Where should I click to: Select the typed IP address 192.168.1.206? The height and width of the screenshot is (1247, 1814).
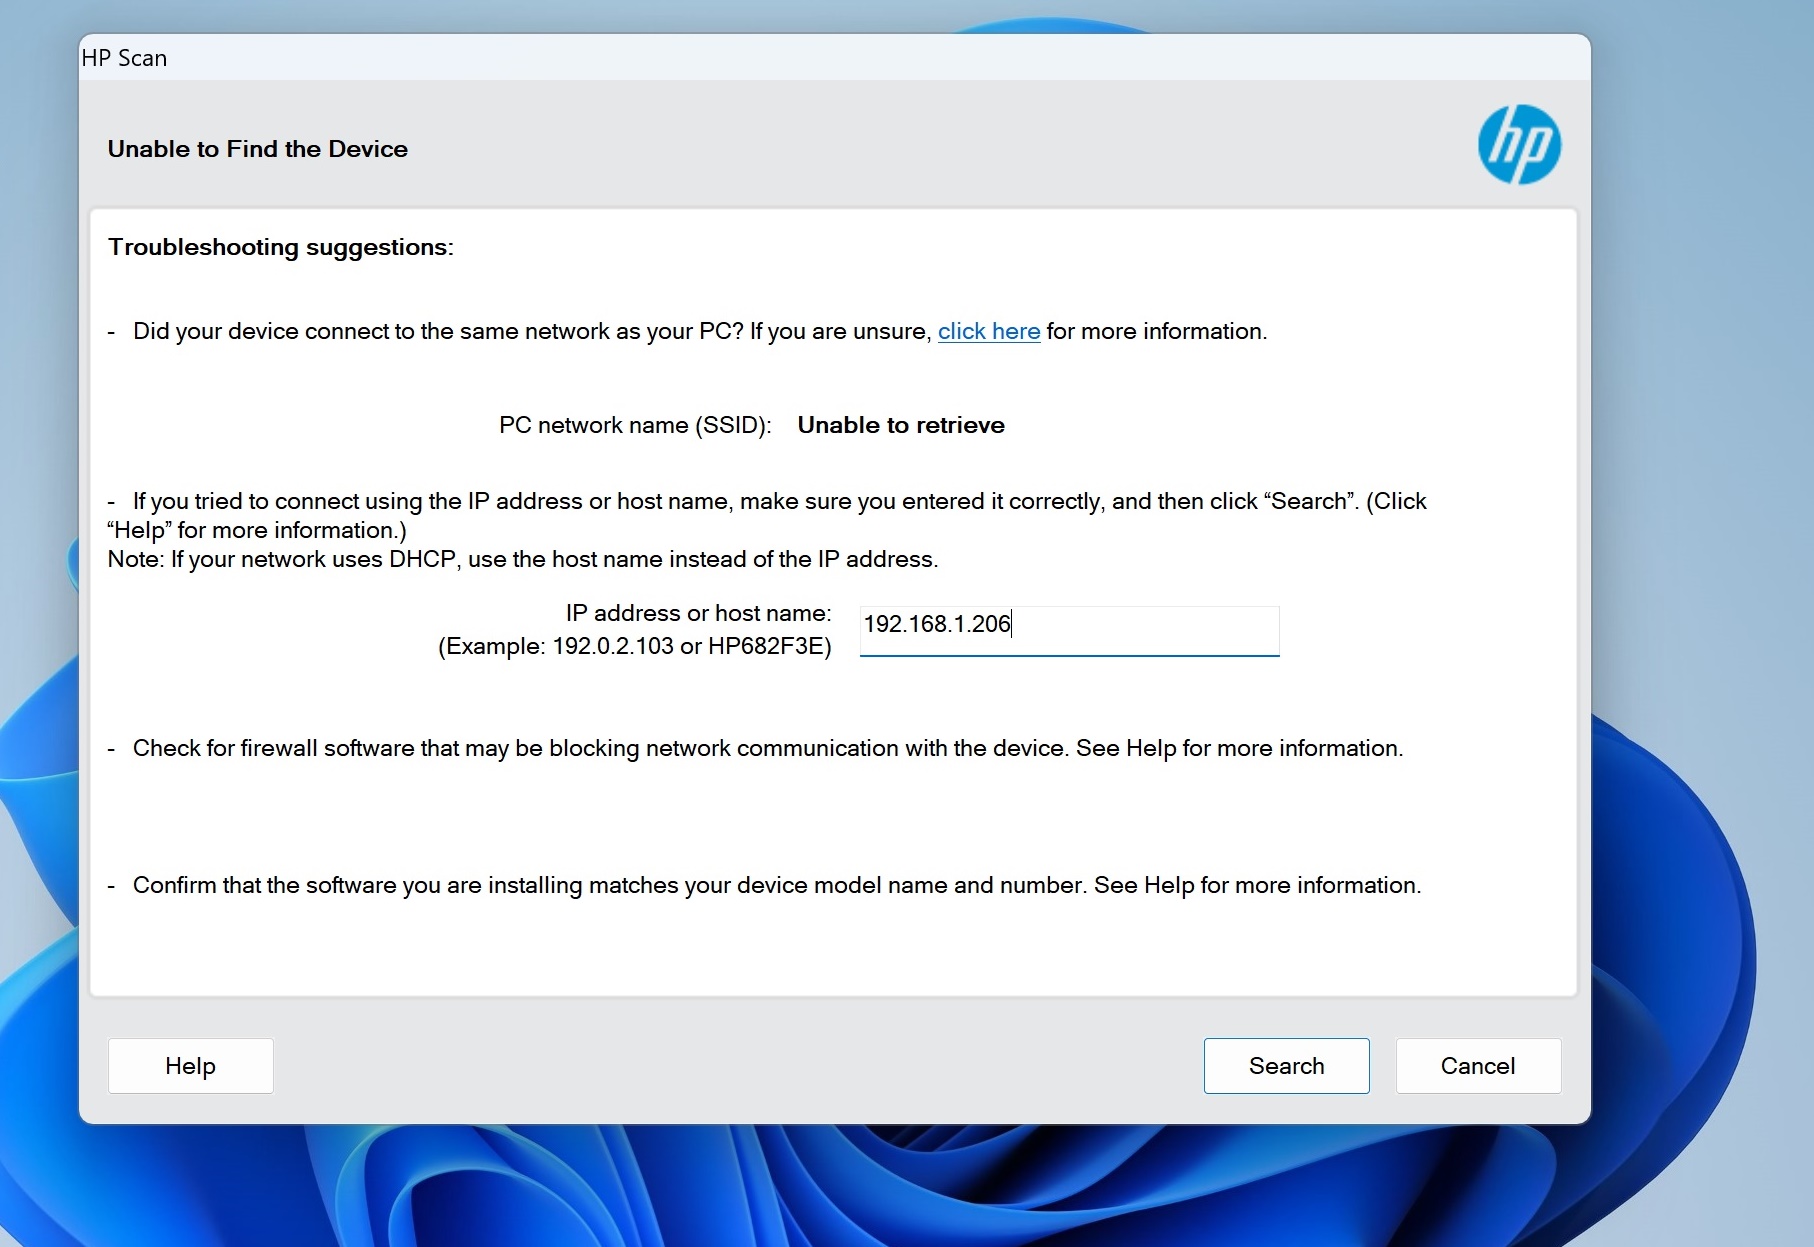point(937,624)
